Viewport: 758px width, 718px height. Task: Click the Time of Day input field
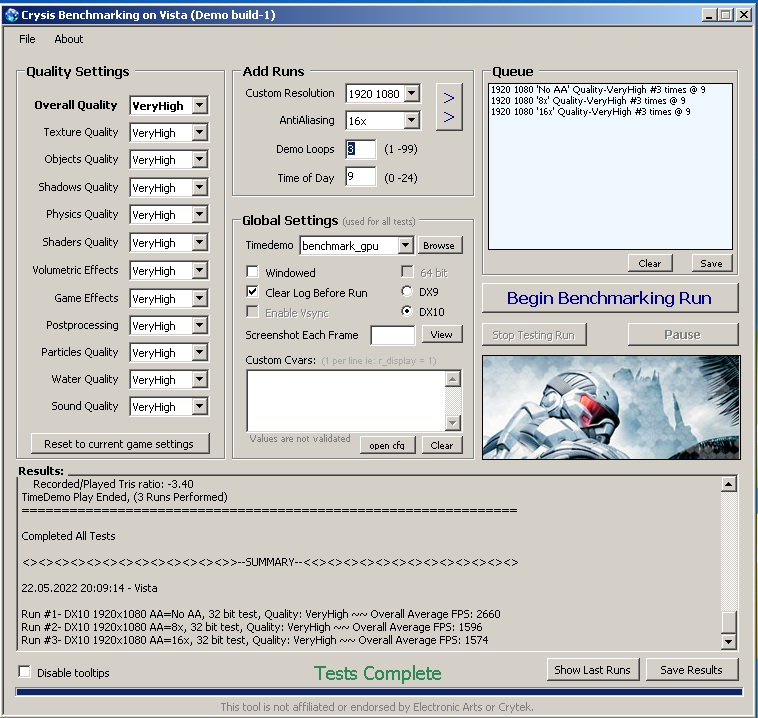coord(361,176)
